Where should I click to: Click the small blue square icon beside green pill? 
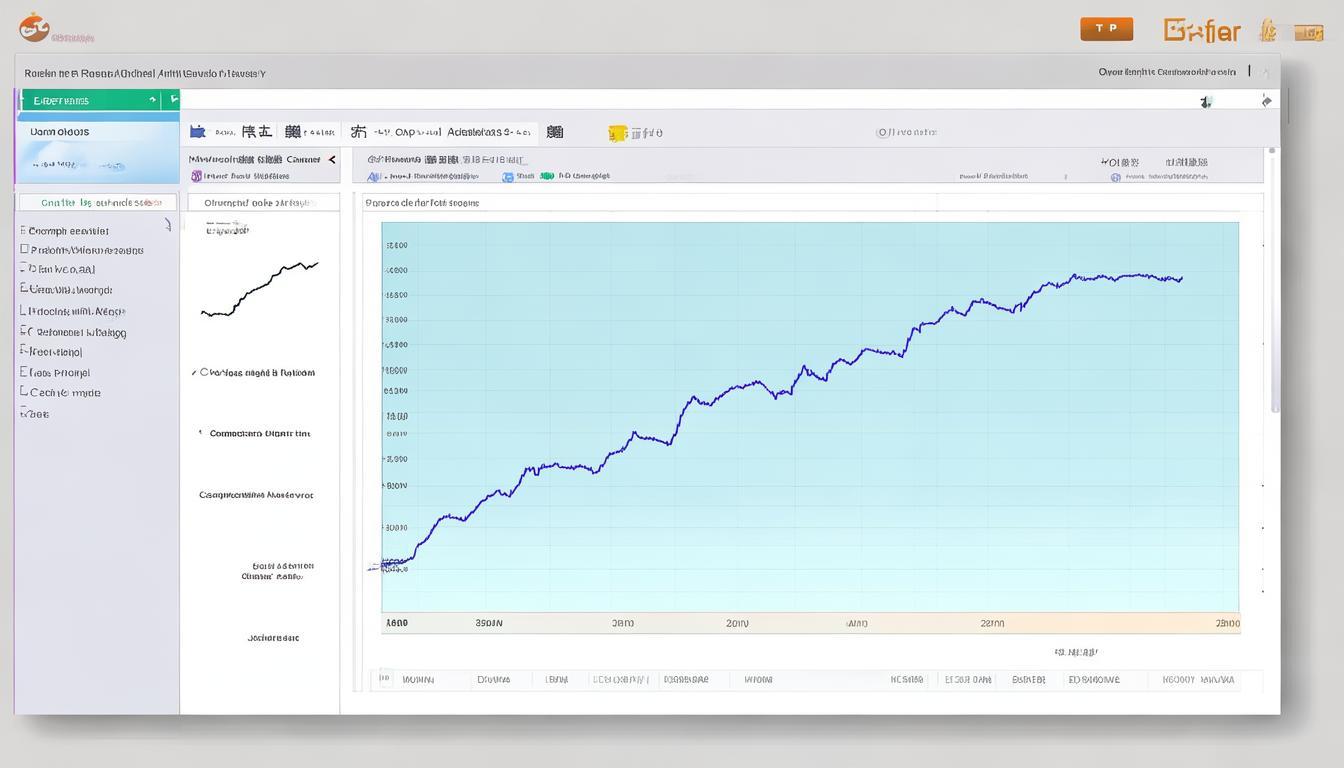tap(508, 176)
